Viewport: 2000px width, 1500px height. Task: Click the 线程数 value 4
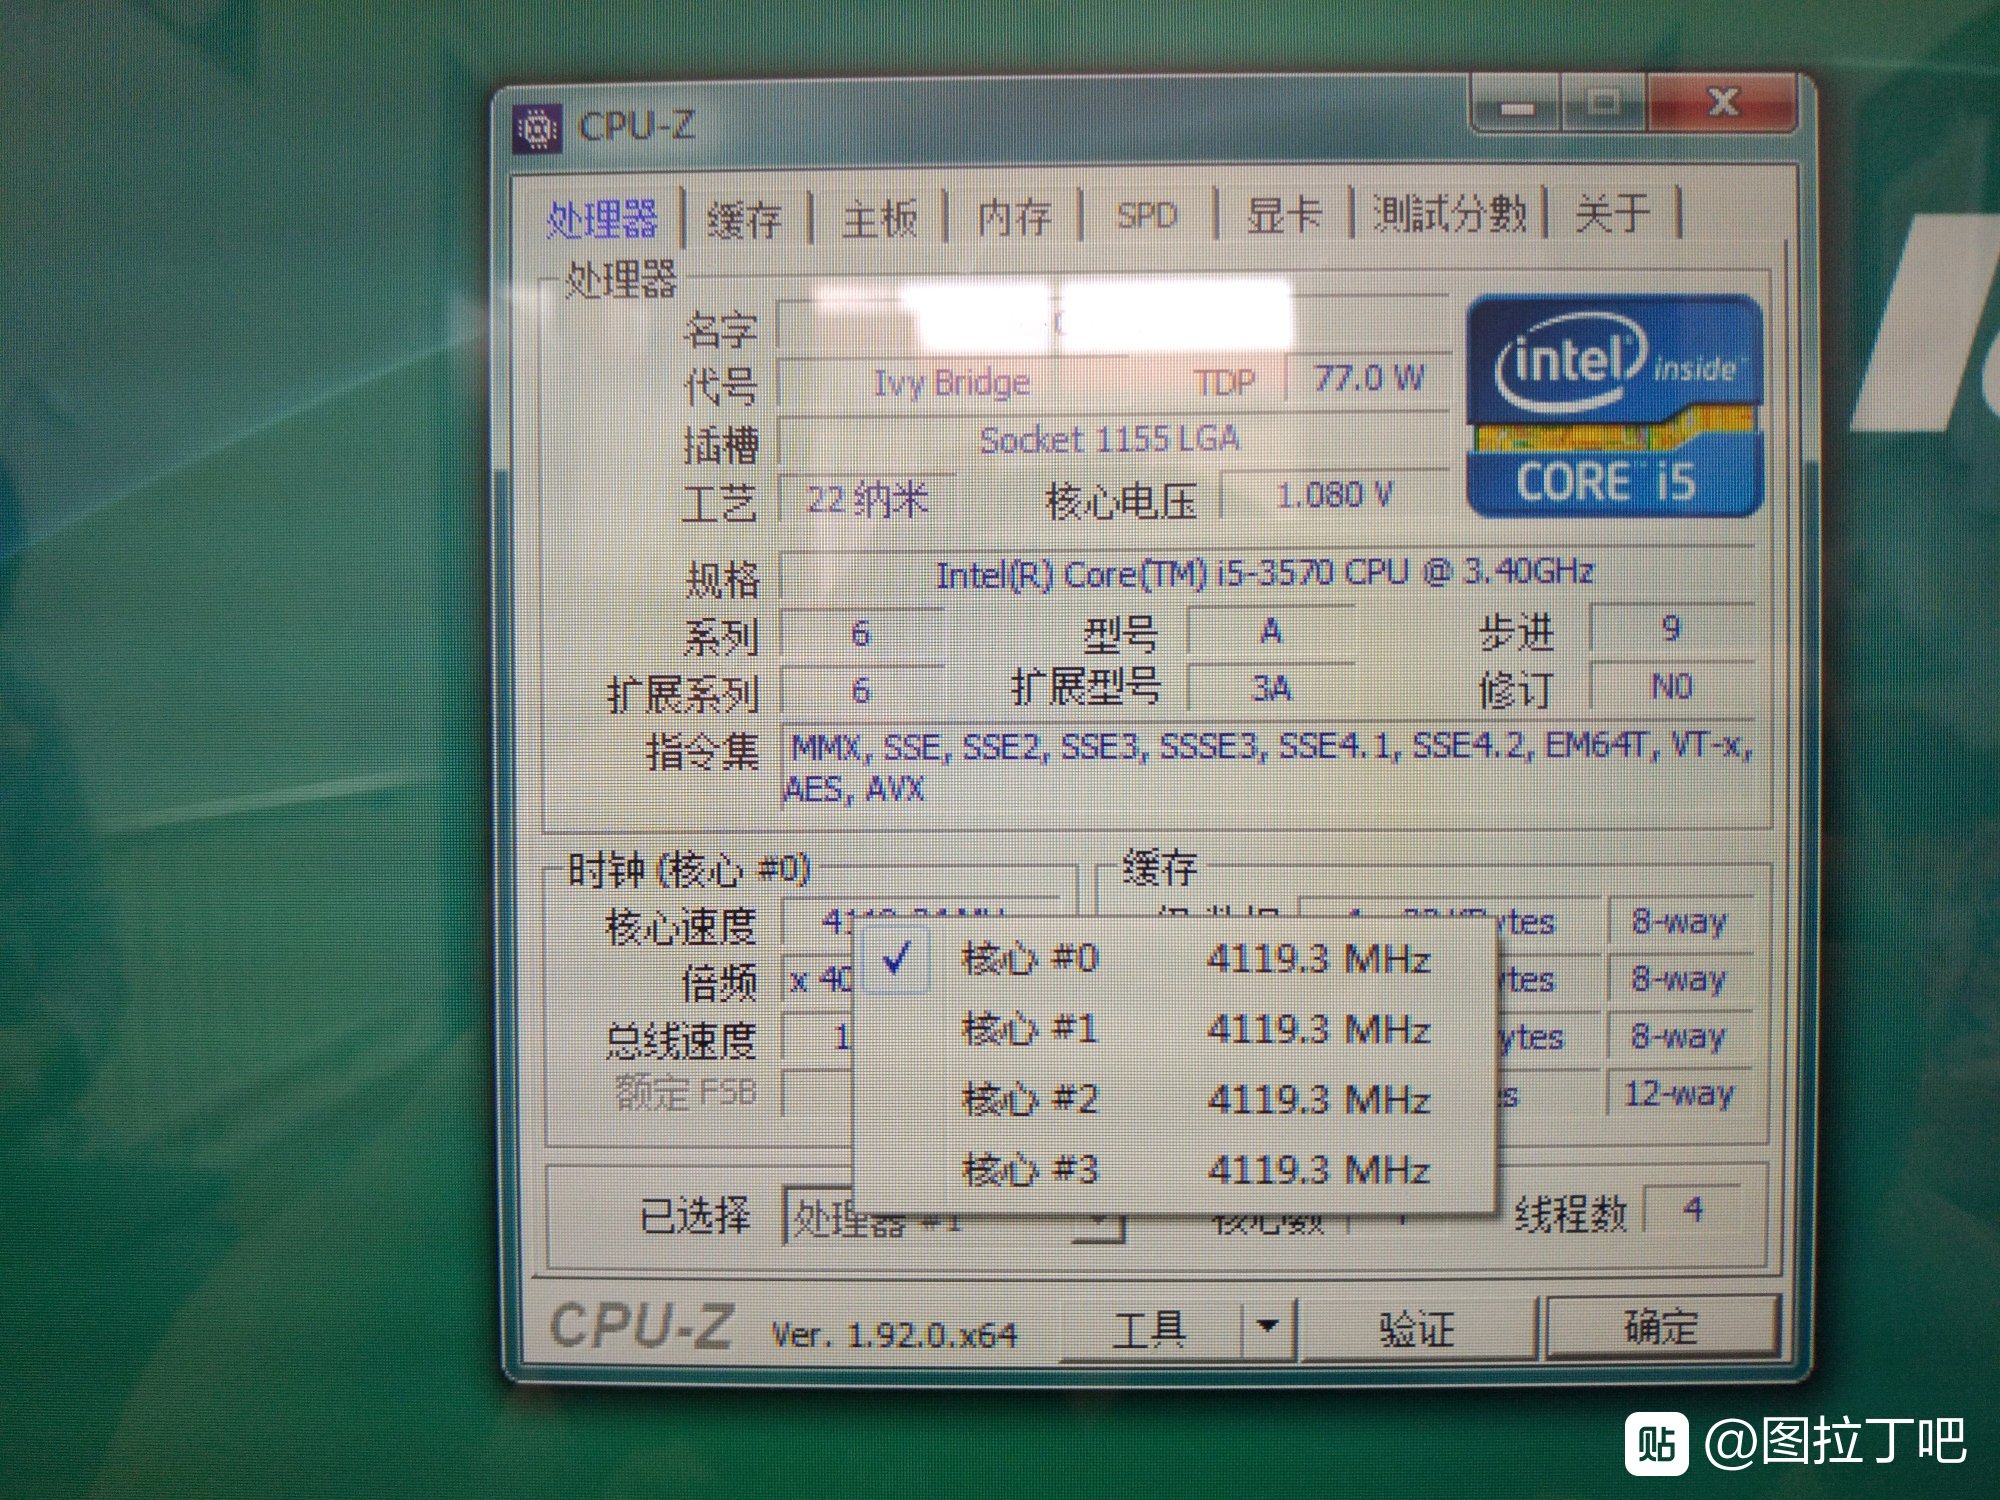pyautogui.click(x=1693, y=1209)
